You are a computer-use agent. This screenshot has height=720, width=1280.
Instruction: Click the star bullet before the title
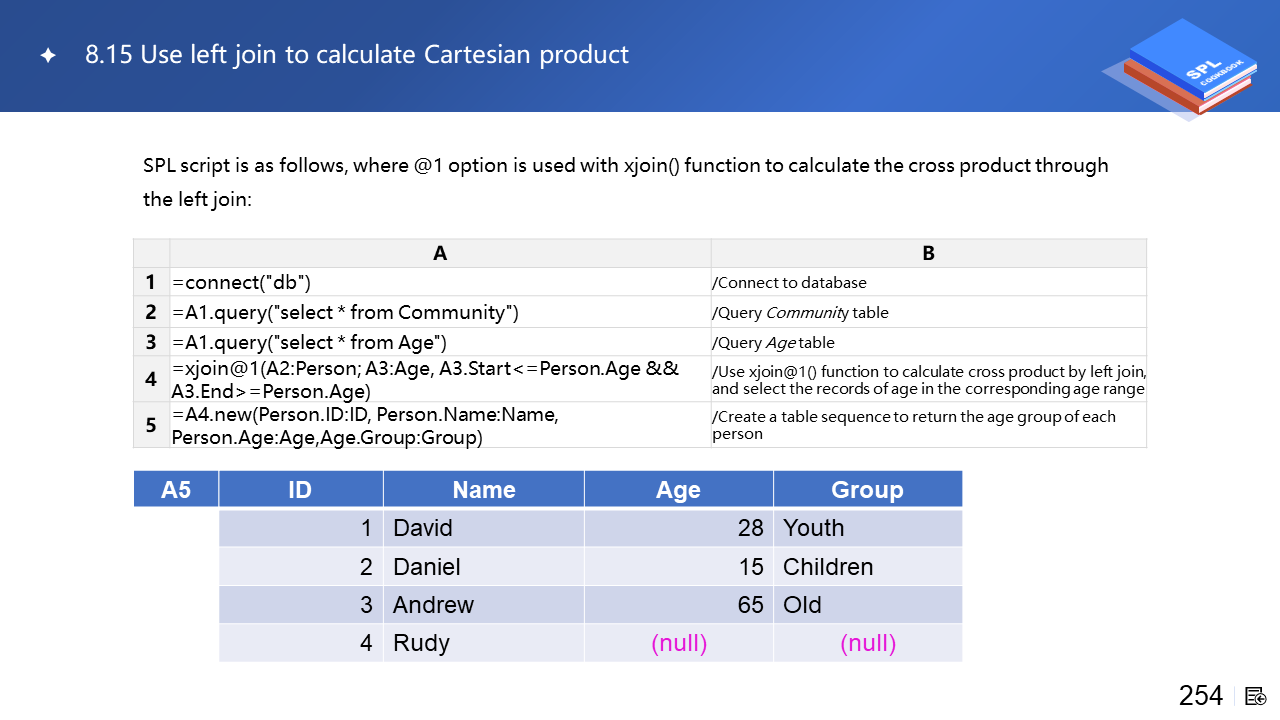pyautogui.click(x=48, y=56)
